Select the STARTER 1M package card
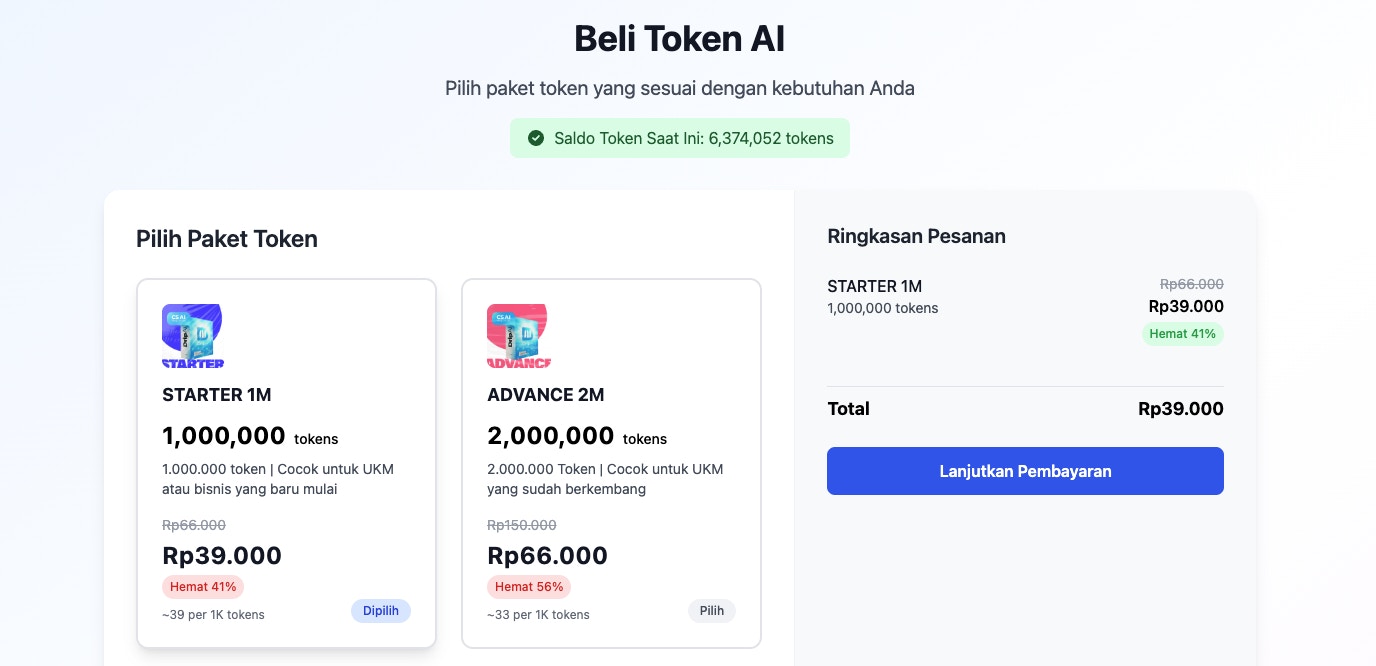 click(286, 463)
